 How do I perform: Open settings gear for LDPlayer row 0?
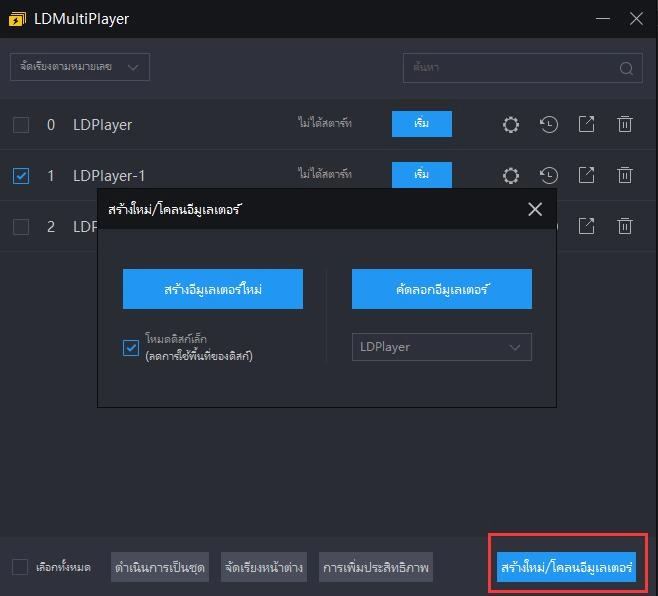tap(511, 124)
